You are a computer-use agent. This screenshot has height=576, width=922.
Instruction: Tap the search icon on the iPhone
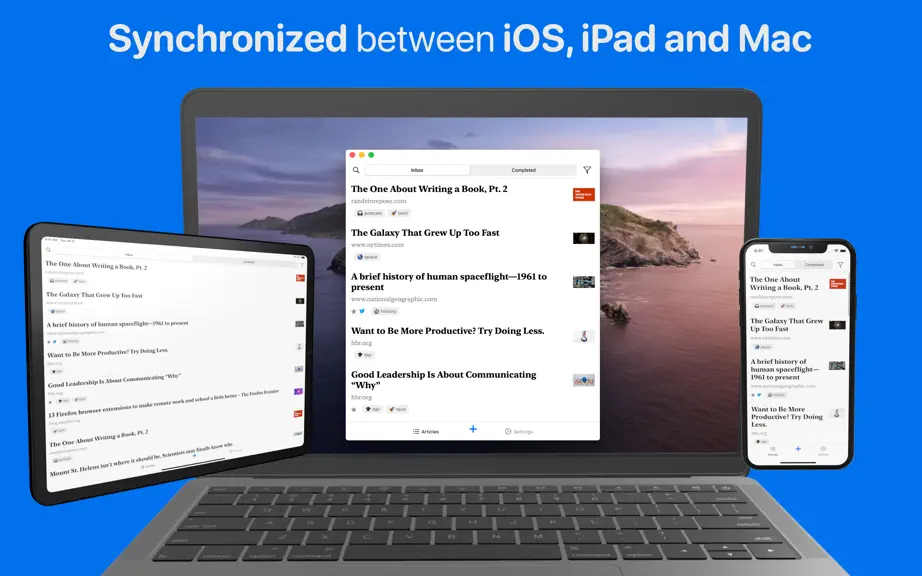(753, 264)
